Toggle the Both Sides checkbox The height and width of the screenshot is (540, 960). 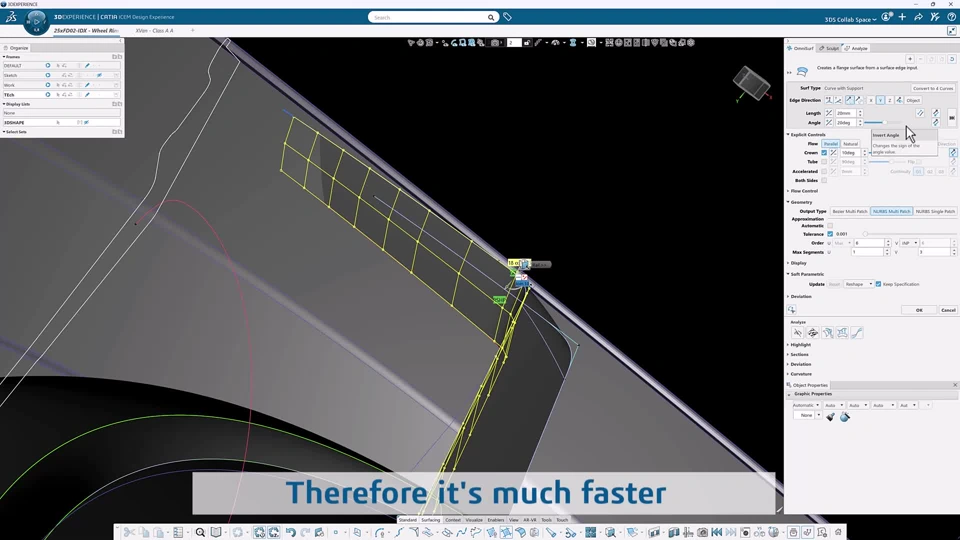pyautogui.click(x=824, y=181)
